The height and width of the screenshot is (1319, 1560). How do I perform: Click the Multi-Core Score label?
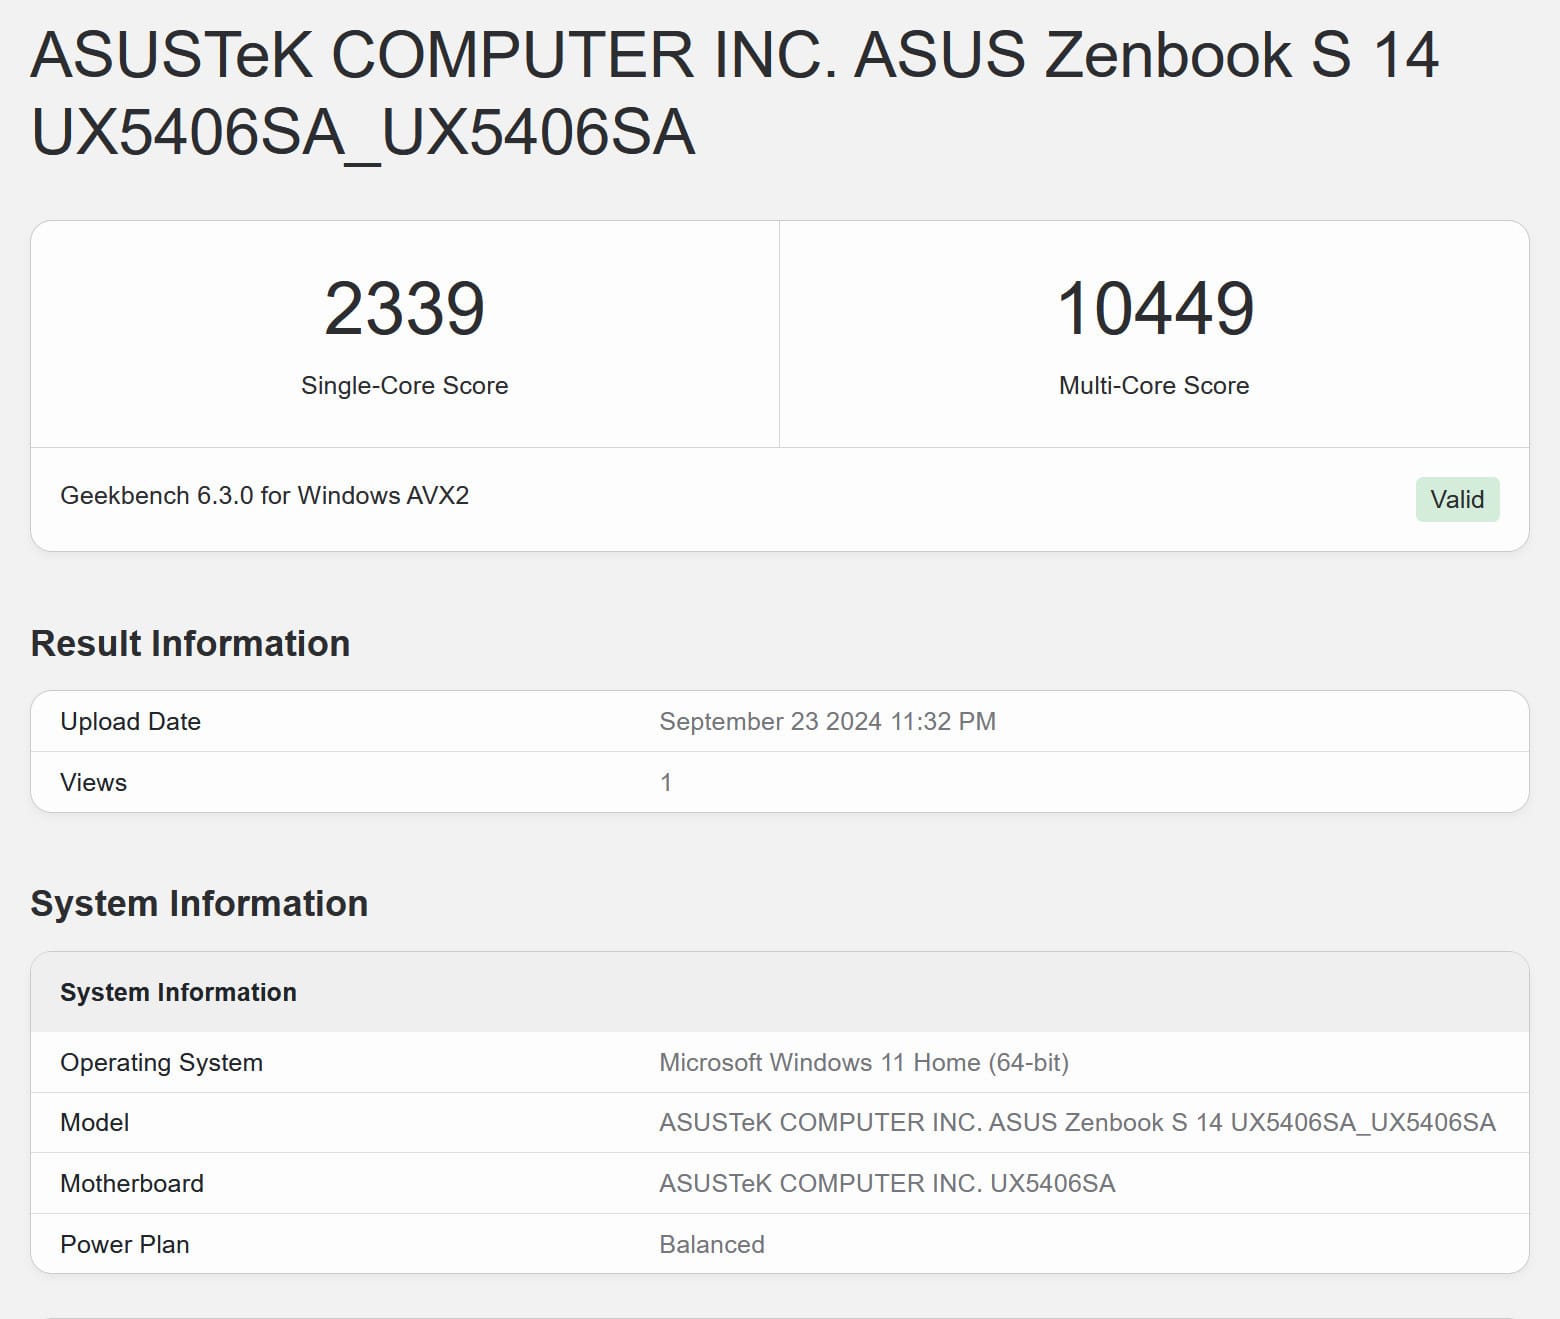click(x=1153, y=385)
